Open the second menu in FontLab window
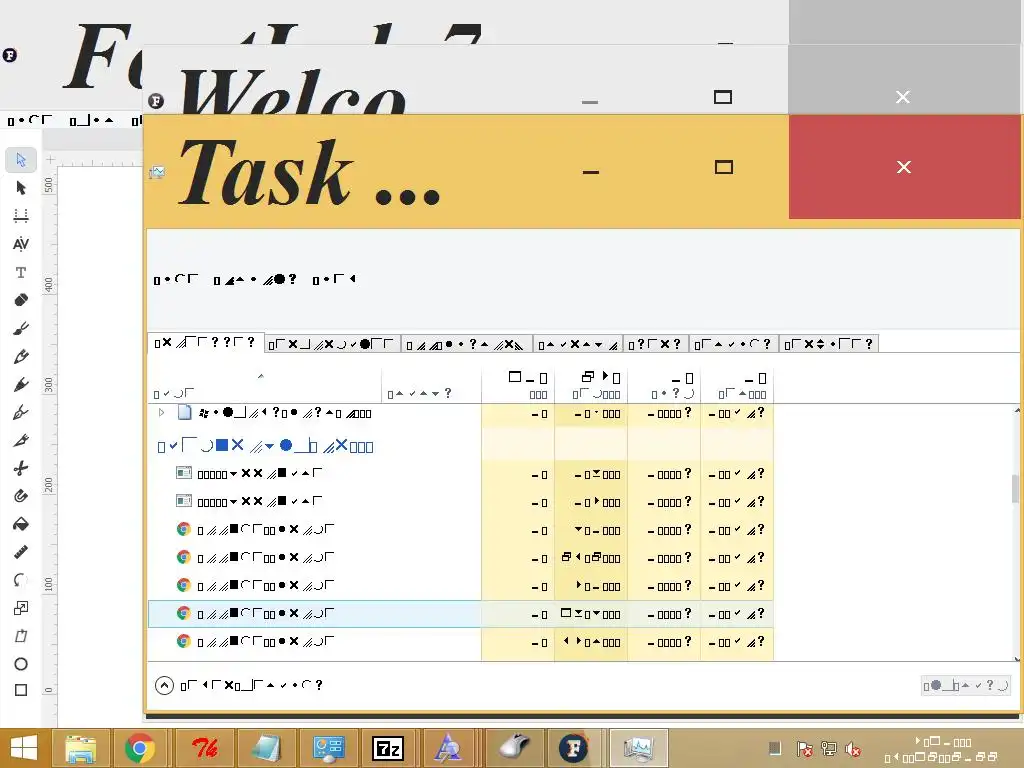 92,120
